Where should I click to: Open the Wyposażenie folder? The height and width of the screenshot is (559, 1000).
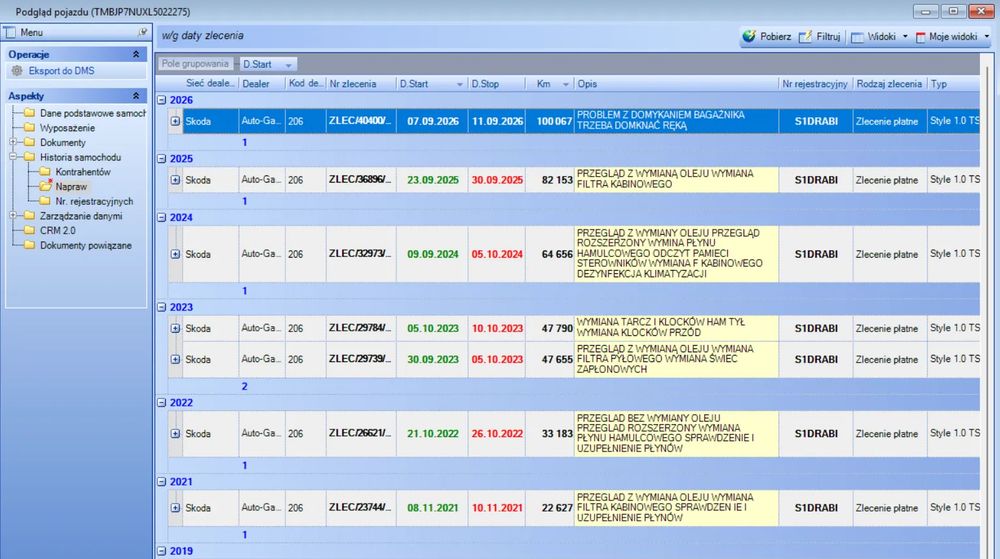click(x=29, y=127)
